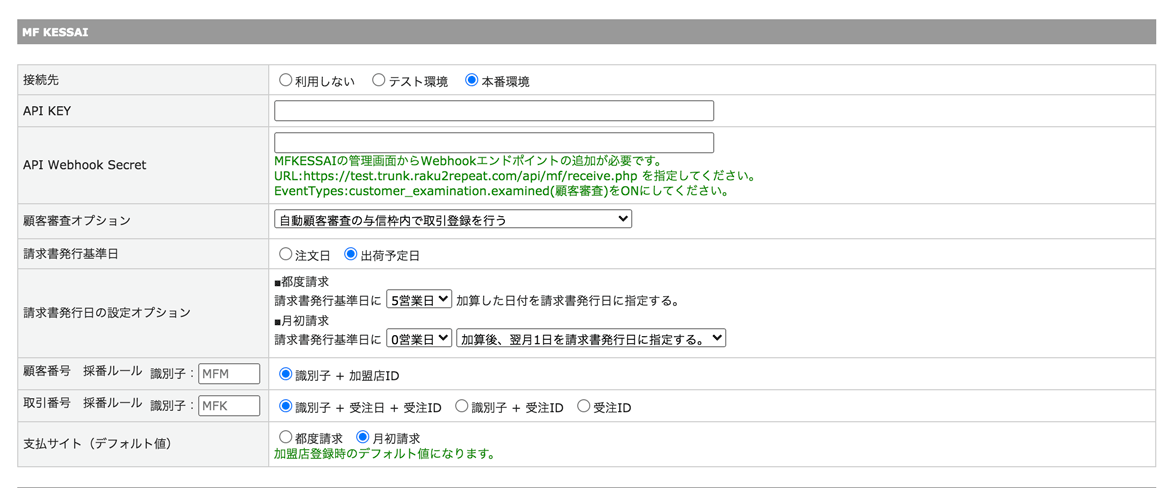This screenshot has width=1175, height=488.
Task: Select the 受注ID only transaction rule
Action: [x=584, y=406]
